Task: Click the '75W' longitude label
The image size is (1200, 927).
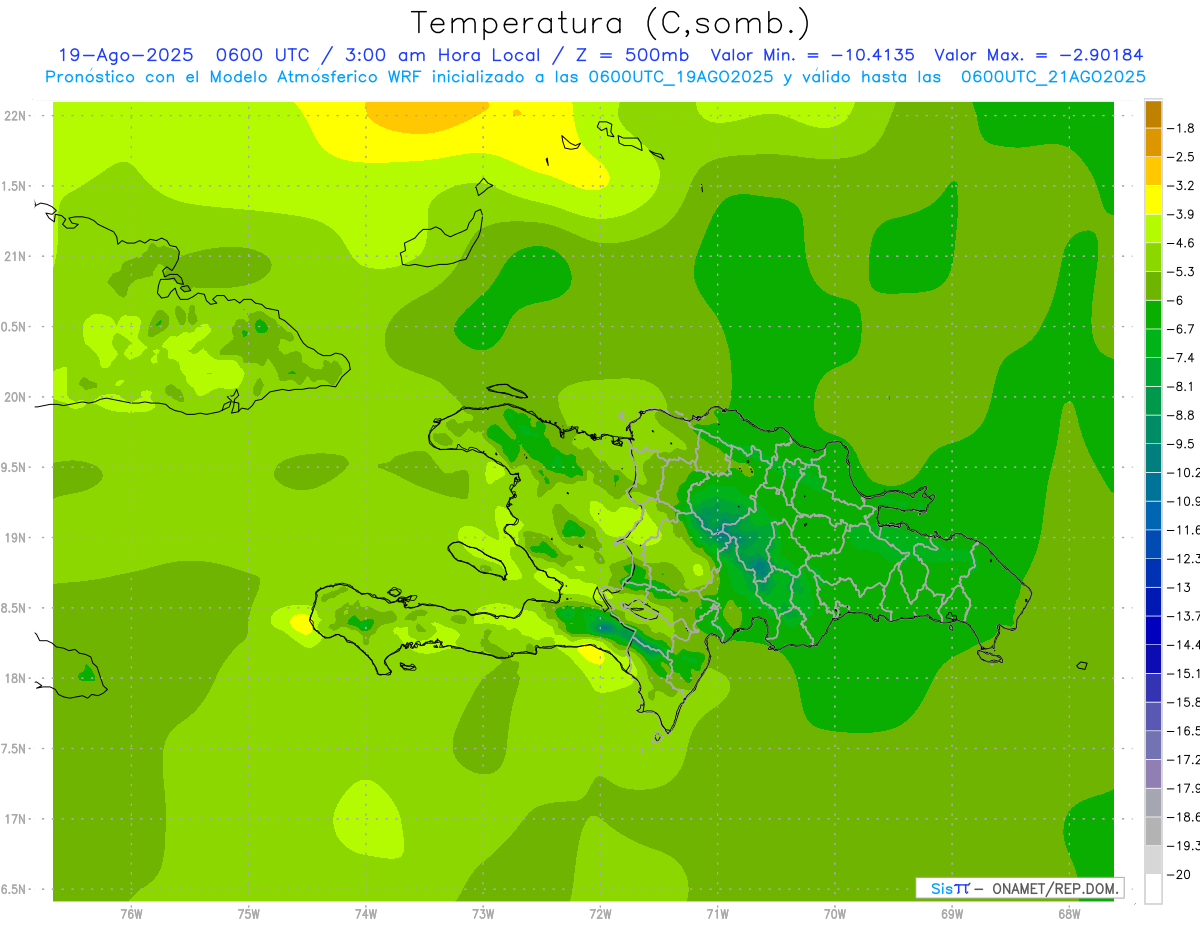Action: [248, 914]
